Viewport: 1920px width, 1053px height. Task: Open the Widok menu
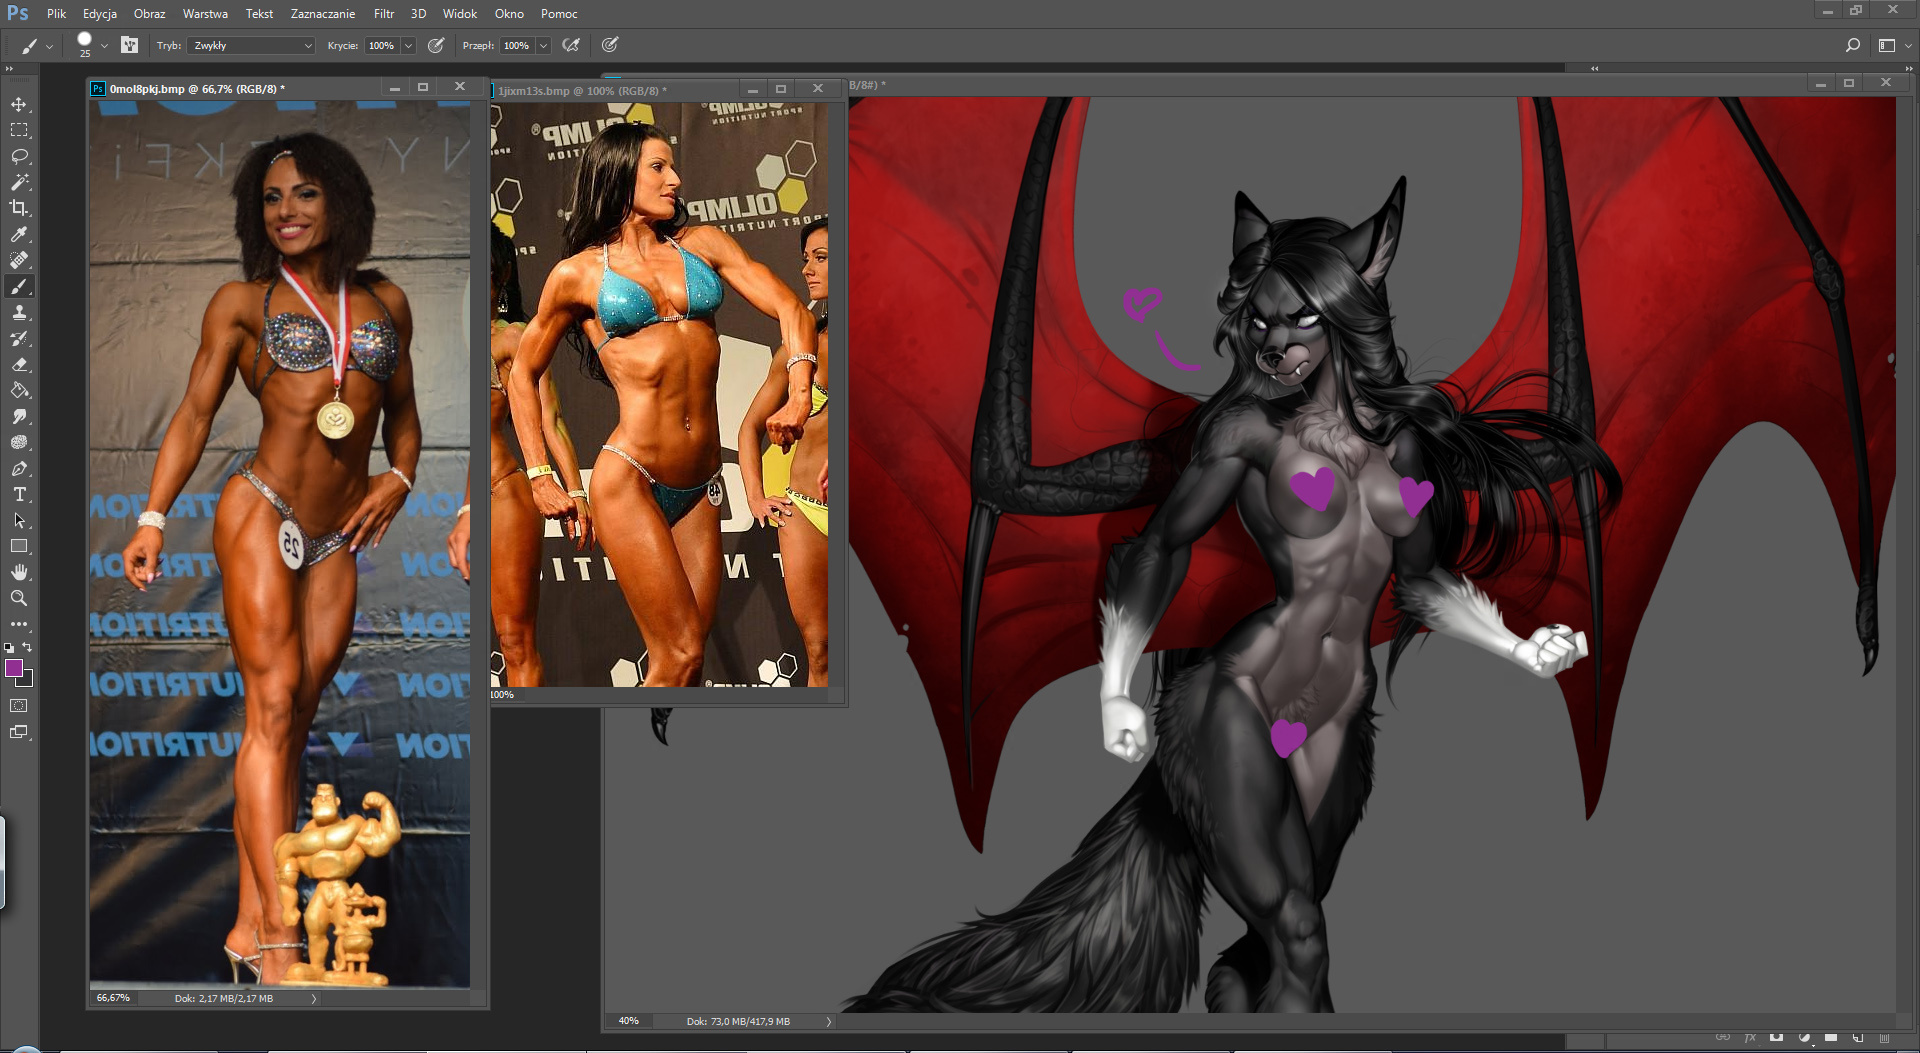(x=460, y=14)
